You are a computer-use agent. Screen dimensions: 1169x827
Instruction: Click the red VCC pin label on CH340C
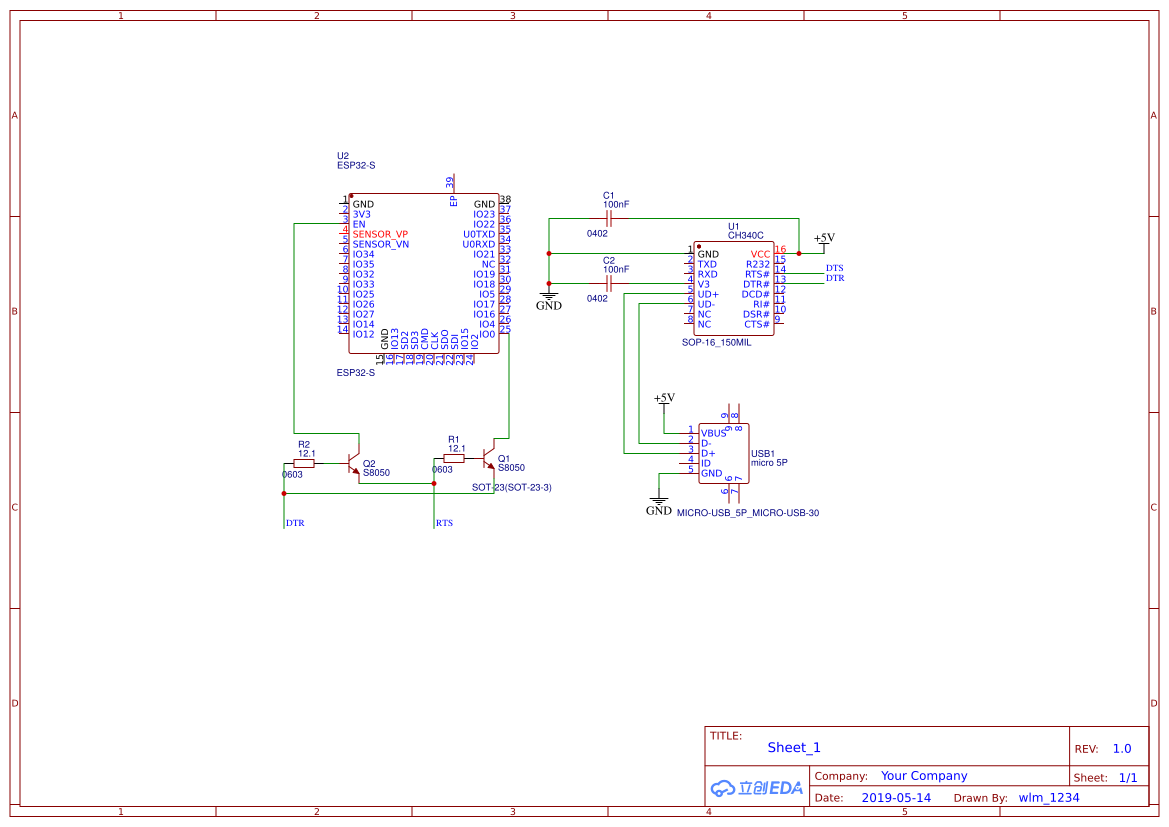[x=760, y=254]
